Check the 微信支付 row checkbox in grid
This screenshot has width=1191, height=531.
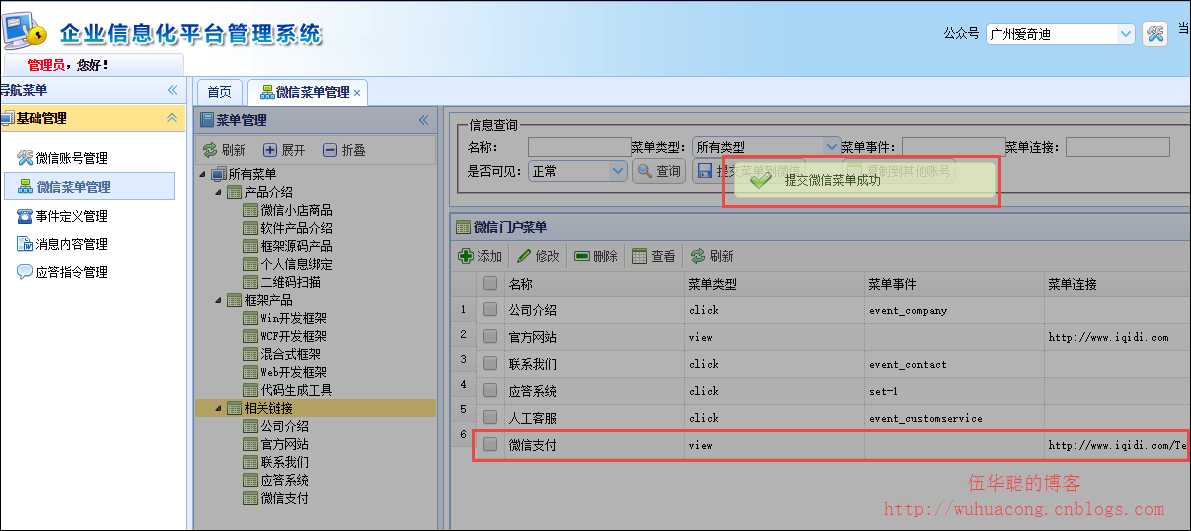pyautogui.click(x=490, y=444)
